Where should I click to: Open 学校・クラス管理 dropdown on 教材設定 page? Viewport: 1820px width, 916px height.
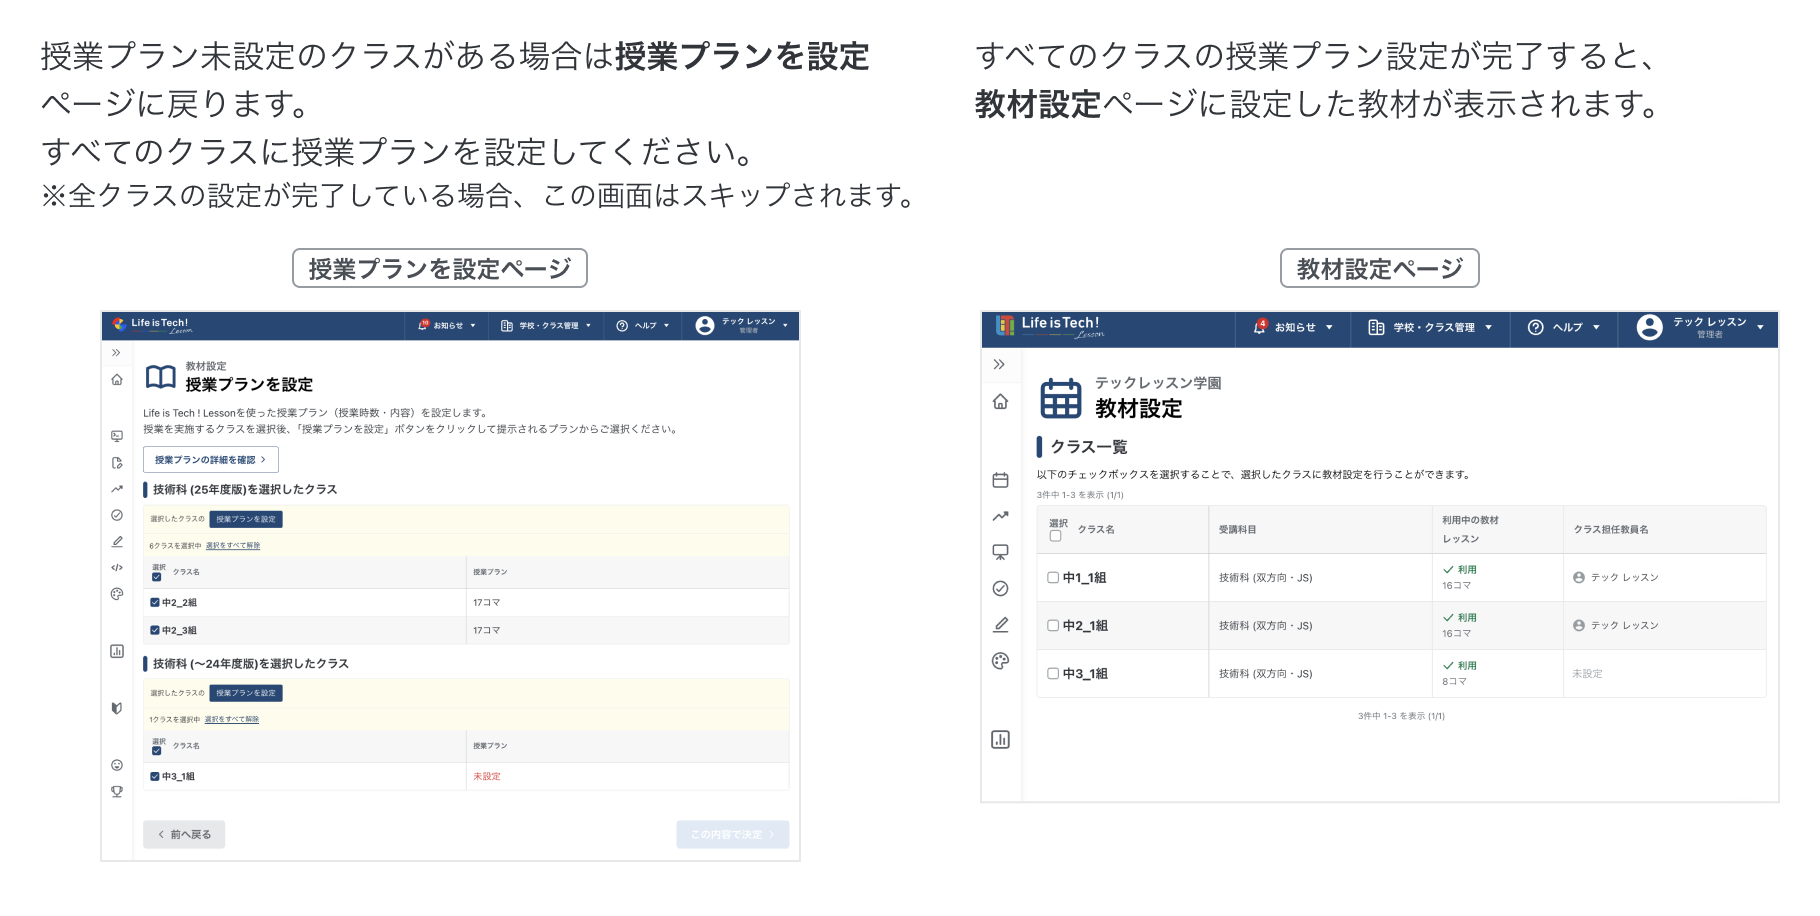(x=1430, y=328)
